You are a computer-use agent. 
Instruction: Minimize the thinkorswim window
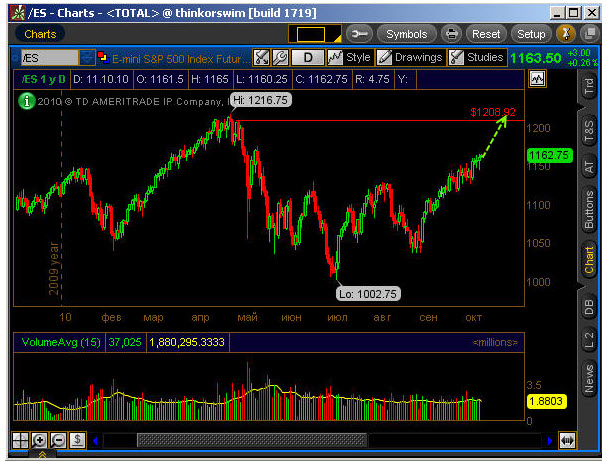[x=557, y=13]
